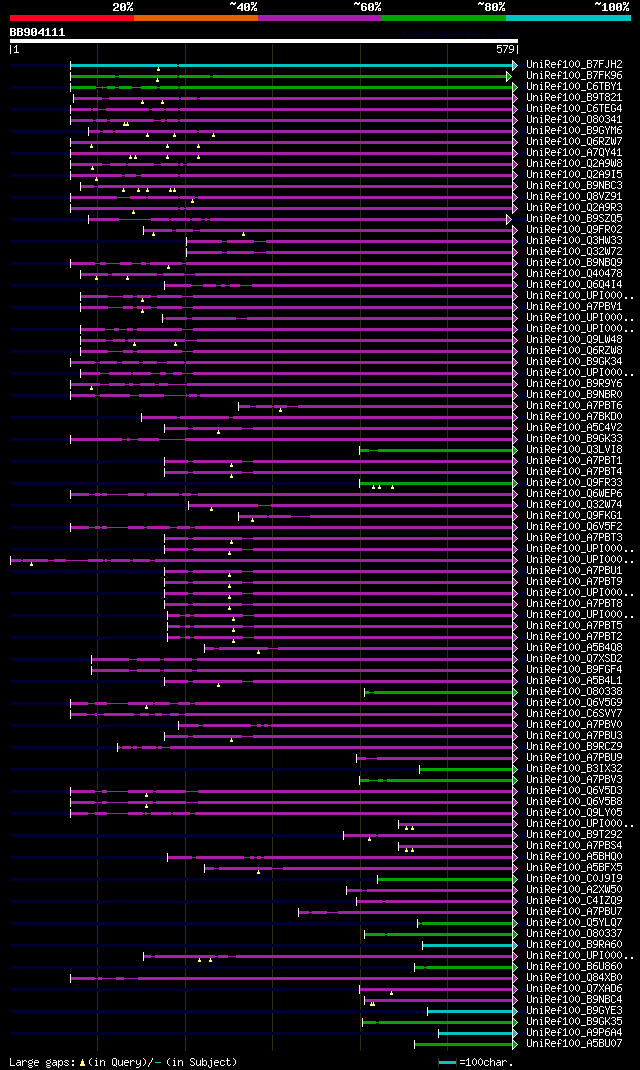Select hit UniRef100_B9RCZ9
The image size is (640, 1070).
(574, 746)
